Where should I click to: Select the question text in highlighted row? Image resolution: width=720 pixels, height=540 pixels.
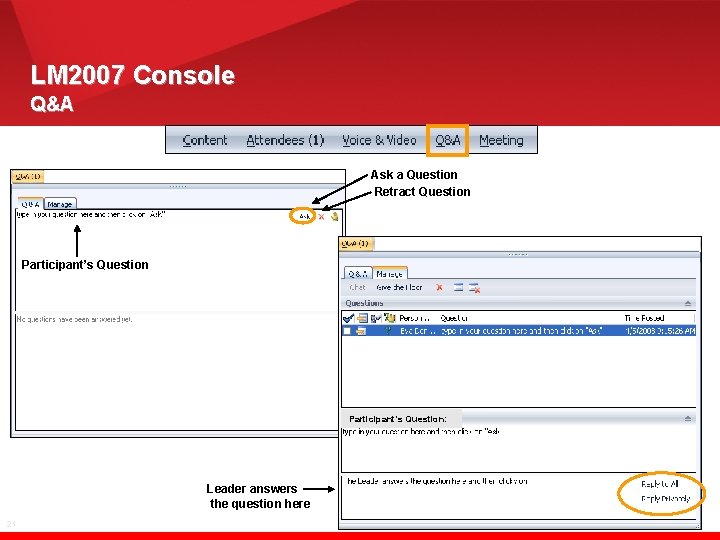click(x=521, y=331)
